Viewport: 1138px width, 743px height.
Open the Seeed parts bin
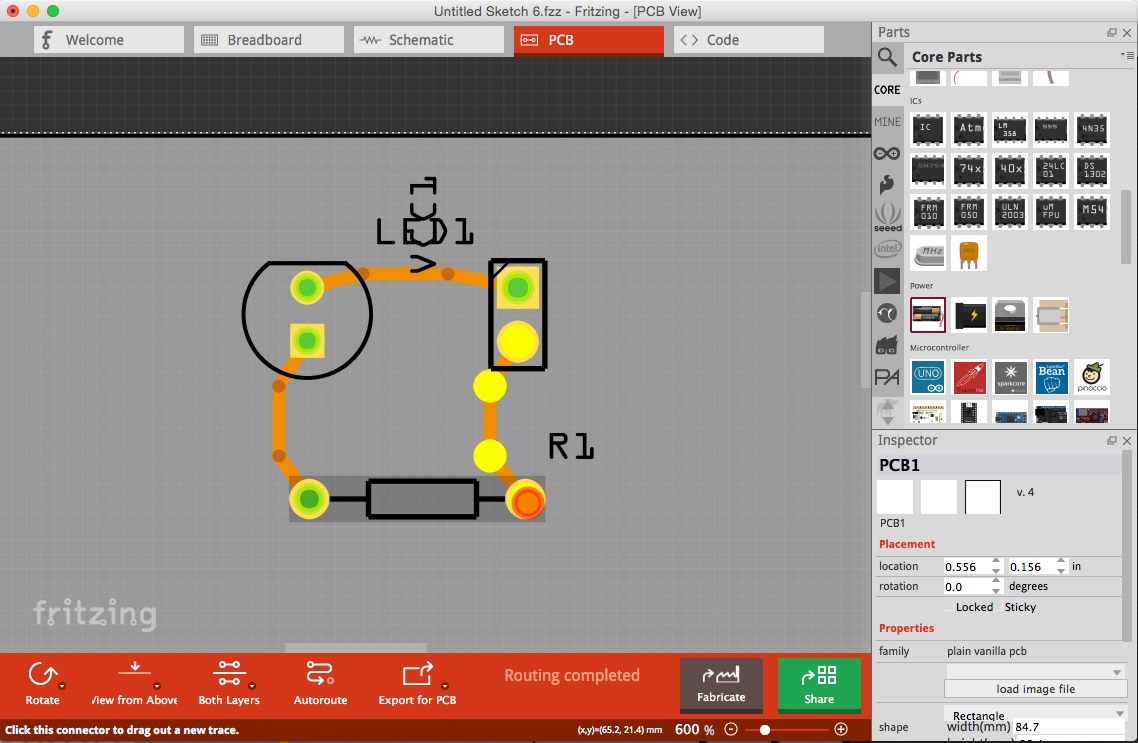click(x=887, y=217)
